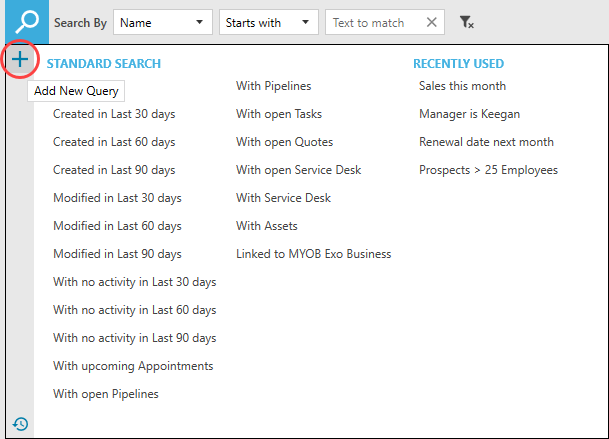Select With open Service Desk query
Image resolution: width=609 pixels, height=439 pixels.
tap(299, 170)
